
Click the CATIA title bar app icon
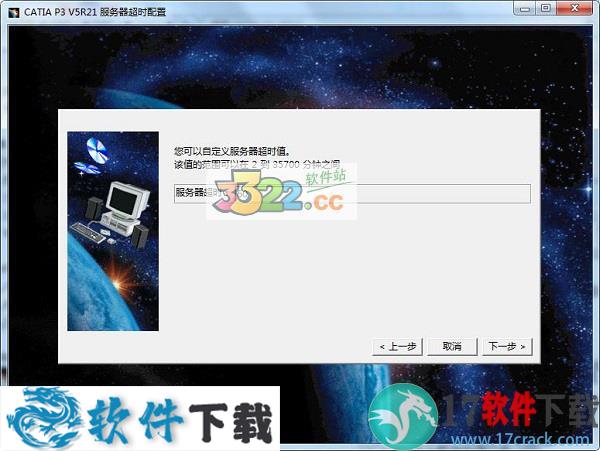[14, 12]
